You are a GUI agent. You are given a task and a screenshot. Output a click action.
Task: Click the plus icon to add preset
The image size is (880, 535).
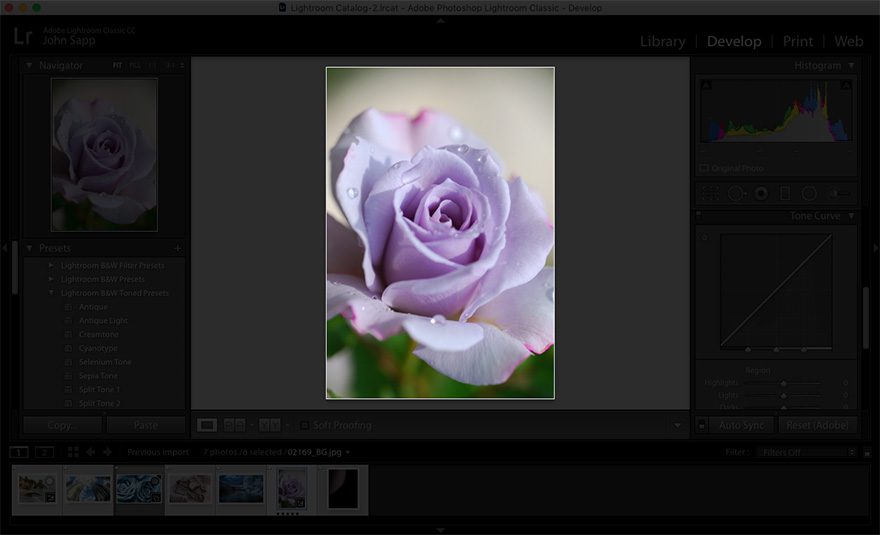point(178,248)
